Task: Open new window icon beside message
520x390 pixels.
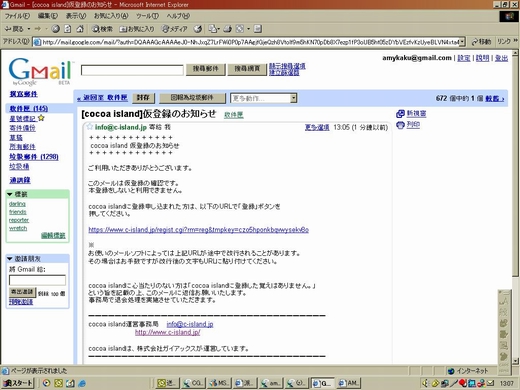Action: [x=400, y=114]
